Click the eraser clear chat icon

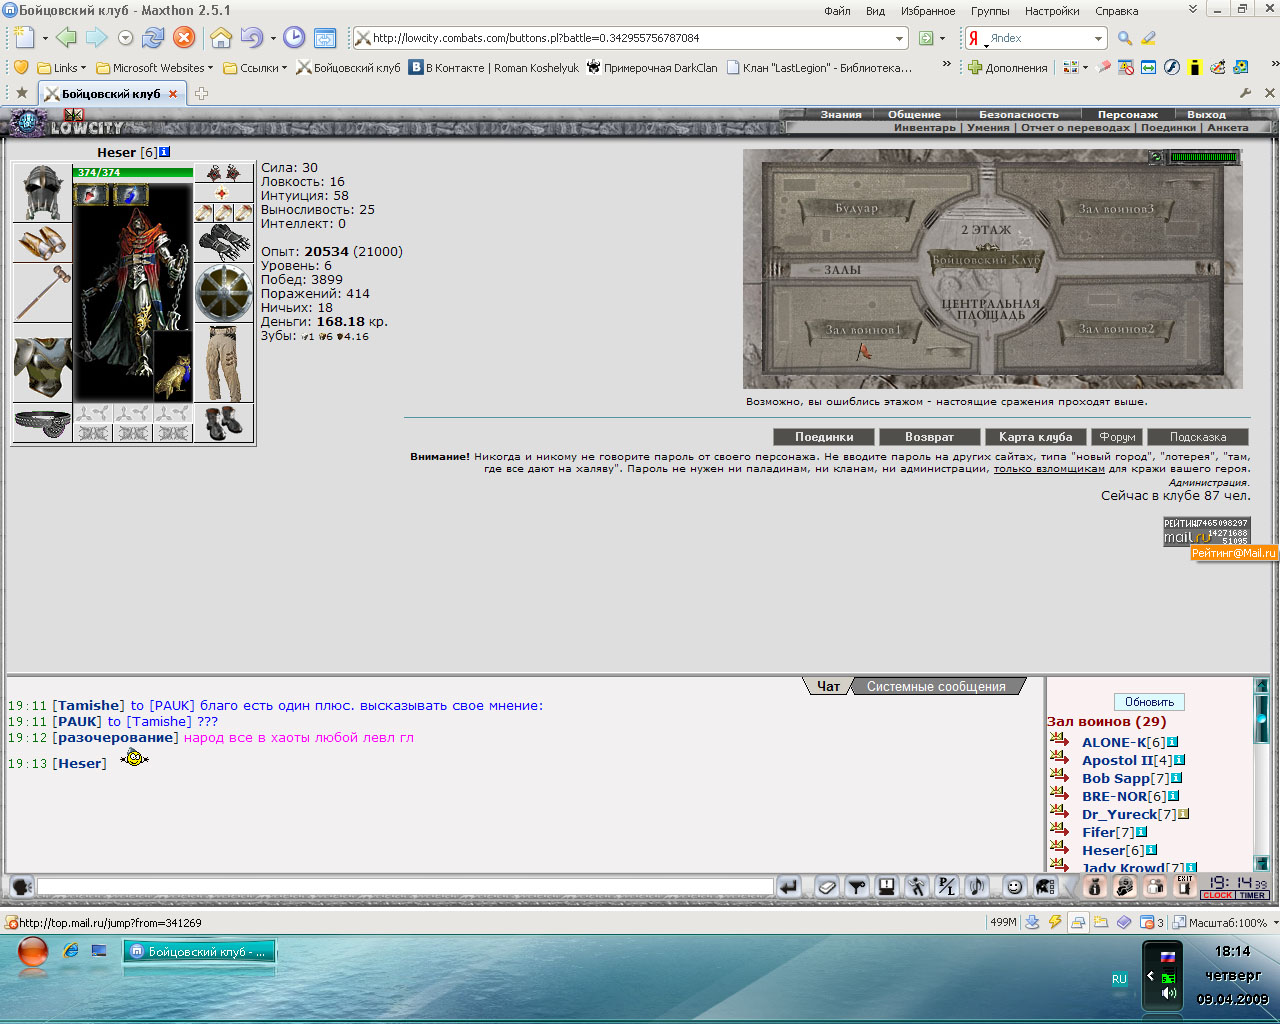tap(827, 887)
